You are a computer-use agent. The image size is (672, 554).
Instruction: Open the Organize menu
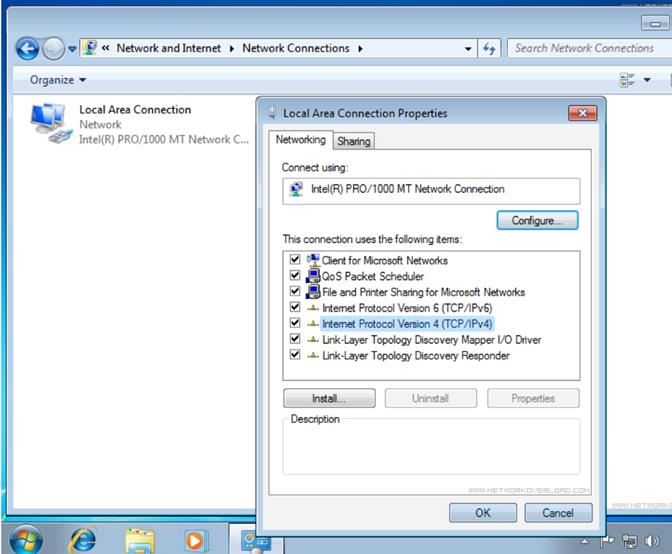click(58, 80)
